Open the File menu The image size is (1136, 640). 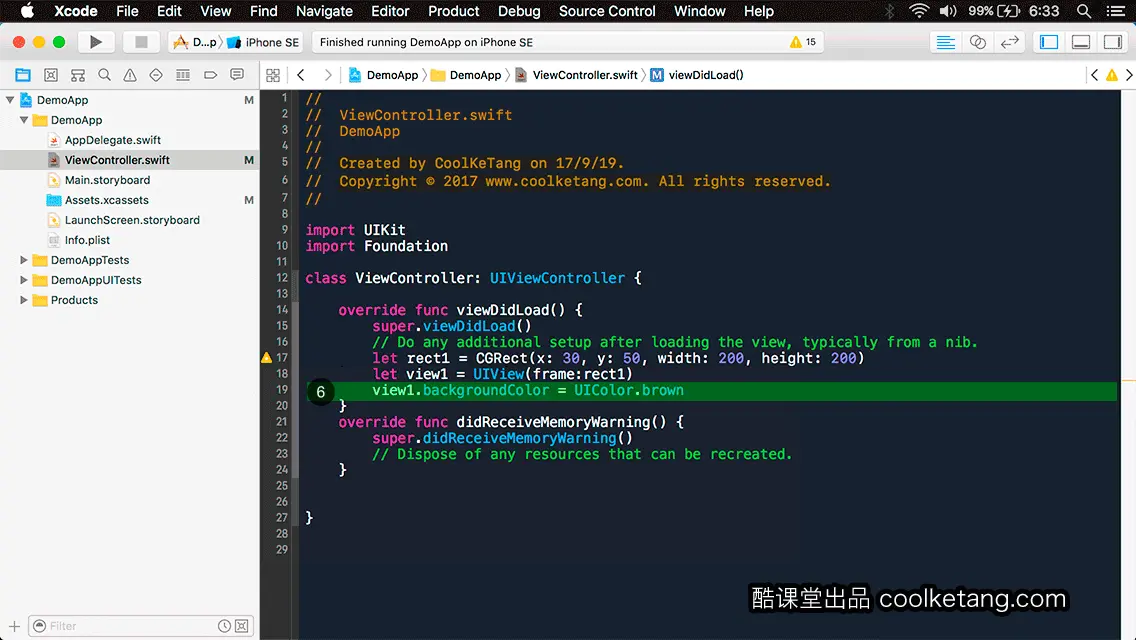pyautogui.click(x=127, y=11)
